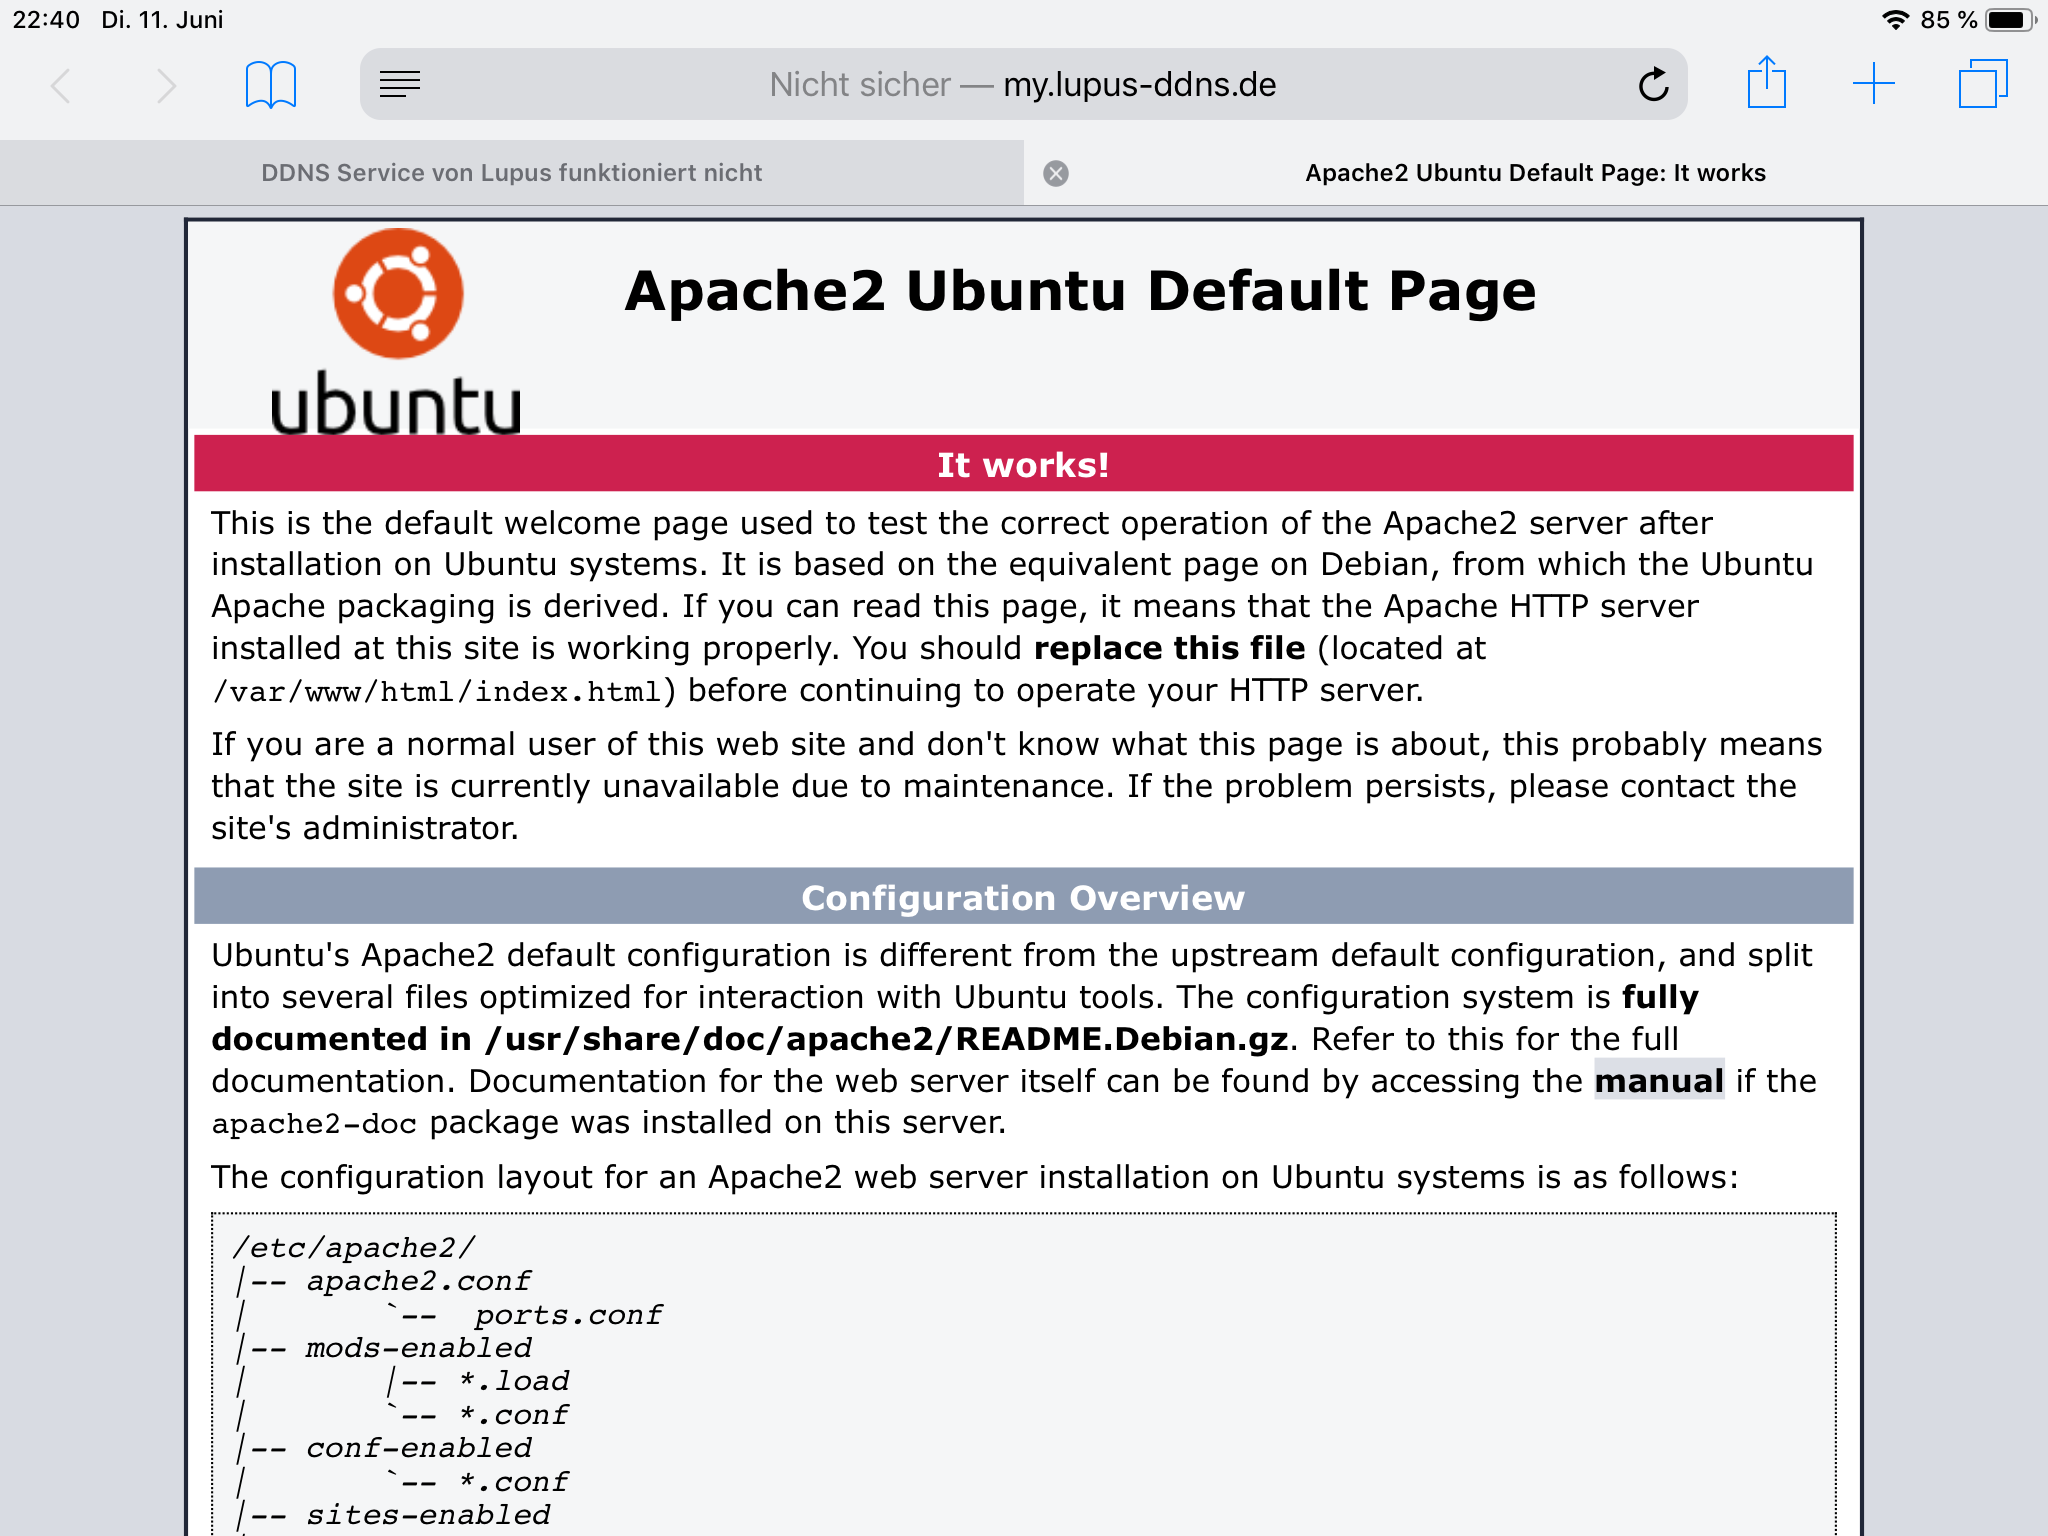This screenshot has width=2048, height=1536.
Task: Open the bookmarks book icon
Action: [x=271, y=85]
